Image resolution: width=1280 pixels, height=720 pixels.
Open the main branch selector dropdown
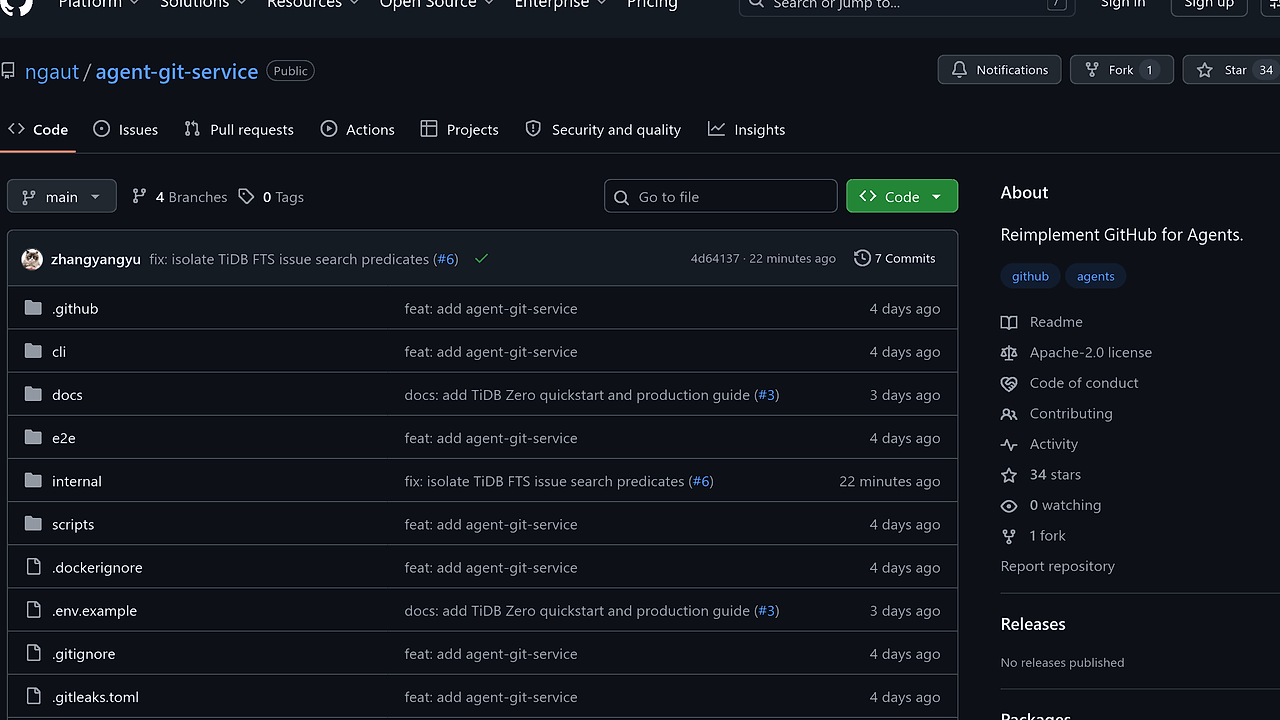coord(62,196)
